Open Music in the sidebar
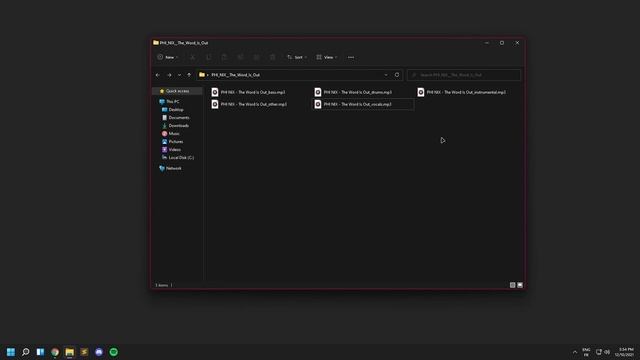This screenshot has width=640, height=360. [x=174, y=133]
